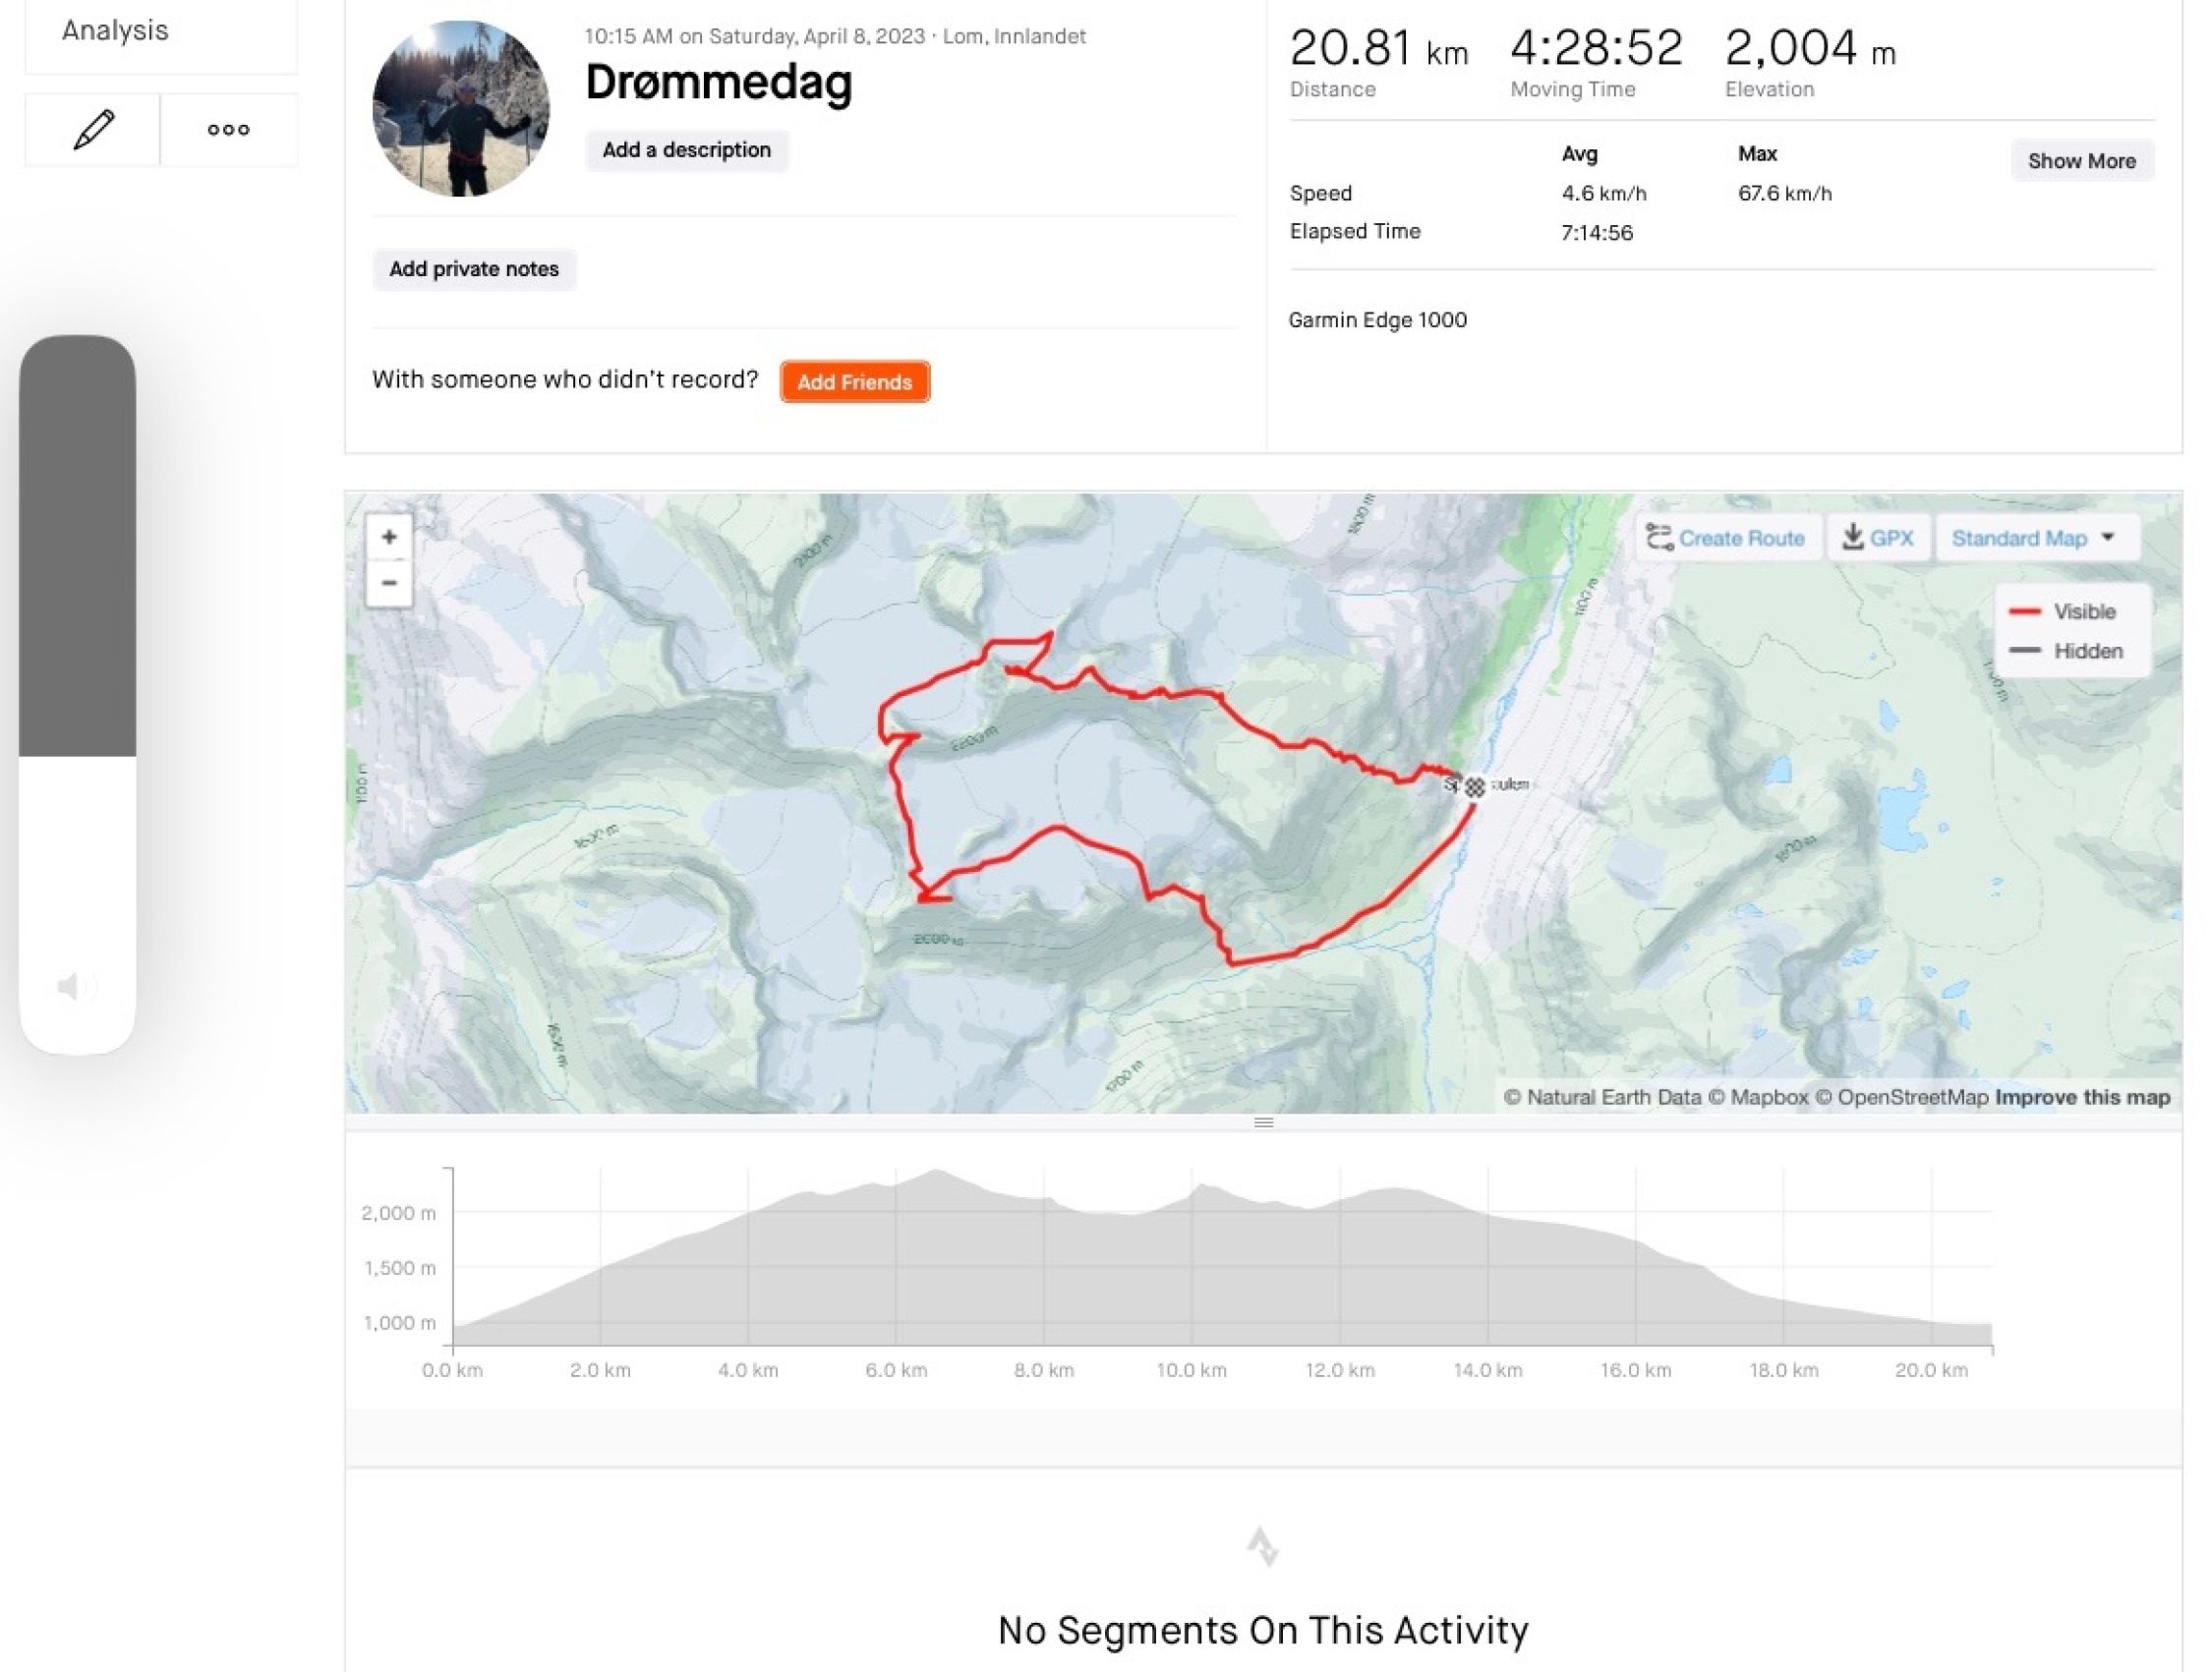The width and height of the screenshot is (2212, 1672).
Task: Click the checkered finish flag marker
Action: tap(1474, 787)
